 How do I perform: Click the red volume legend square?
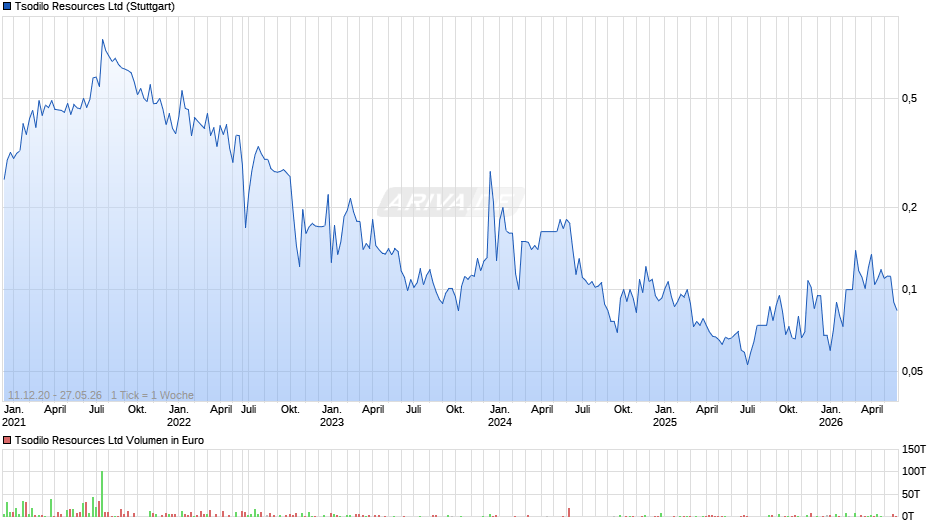point(7,440)
